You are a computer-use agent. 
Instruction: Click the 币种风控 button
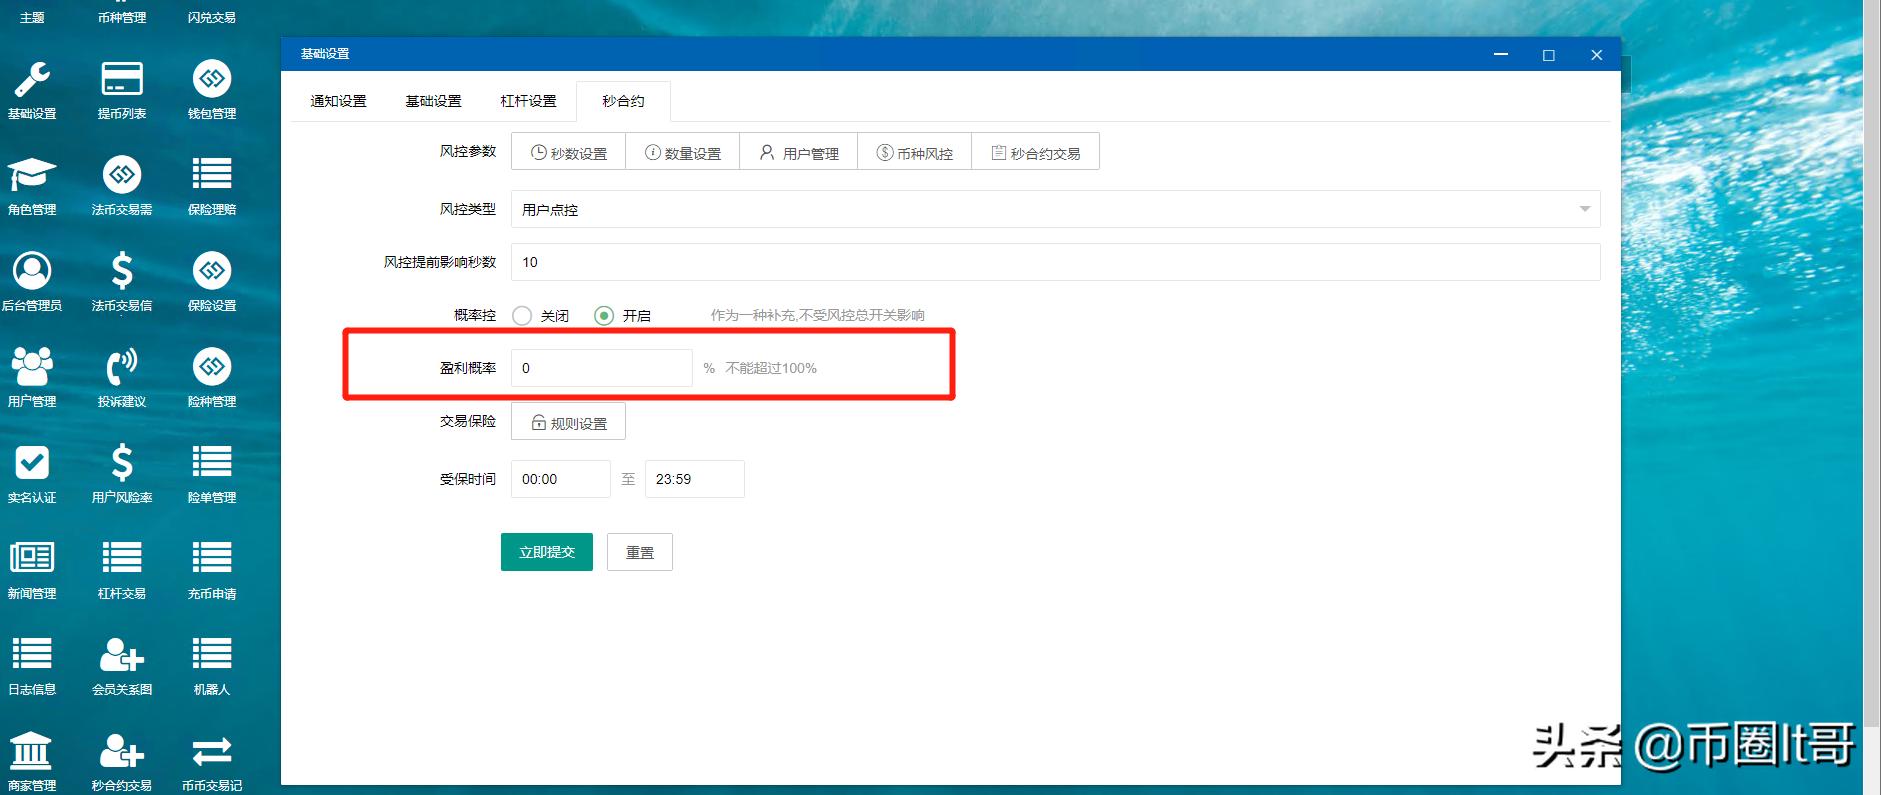point(914,152)
